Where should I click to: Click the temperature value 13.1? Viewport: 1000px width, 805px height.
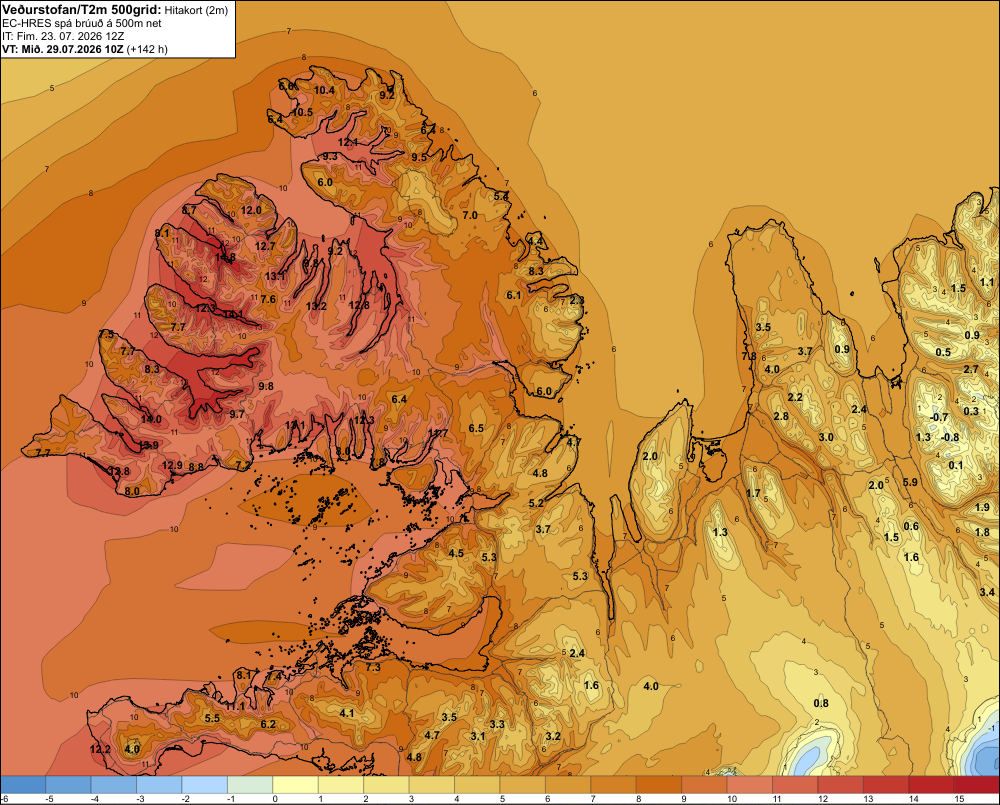[275, 276]
